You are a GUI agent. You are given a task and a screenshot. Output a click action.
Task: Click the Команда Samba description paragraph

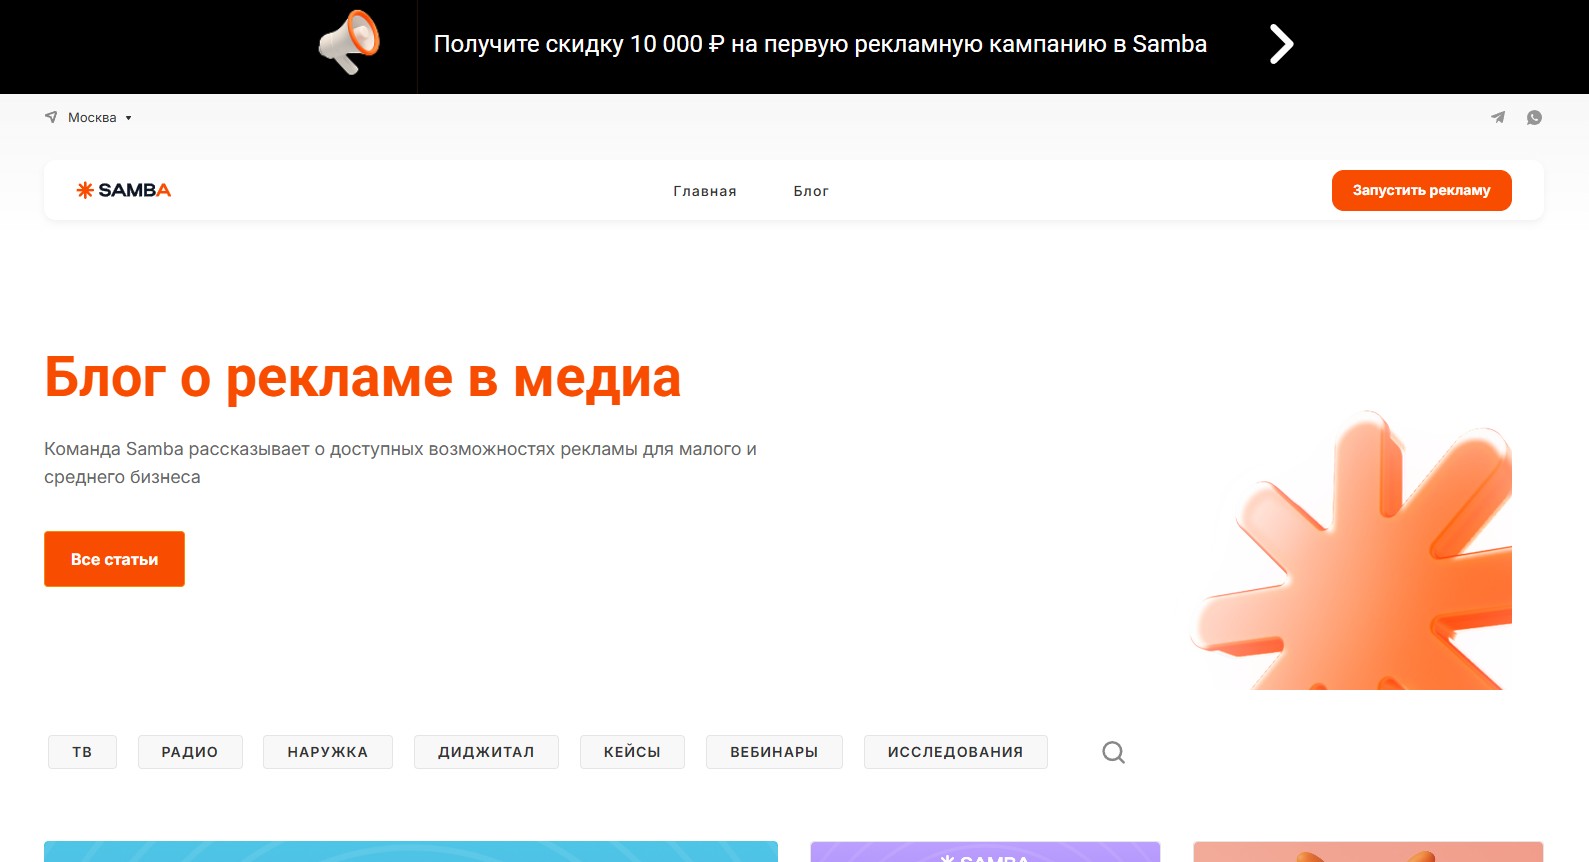tap(400, 463)
